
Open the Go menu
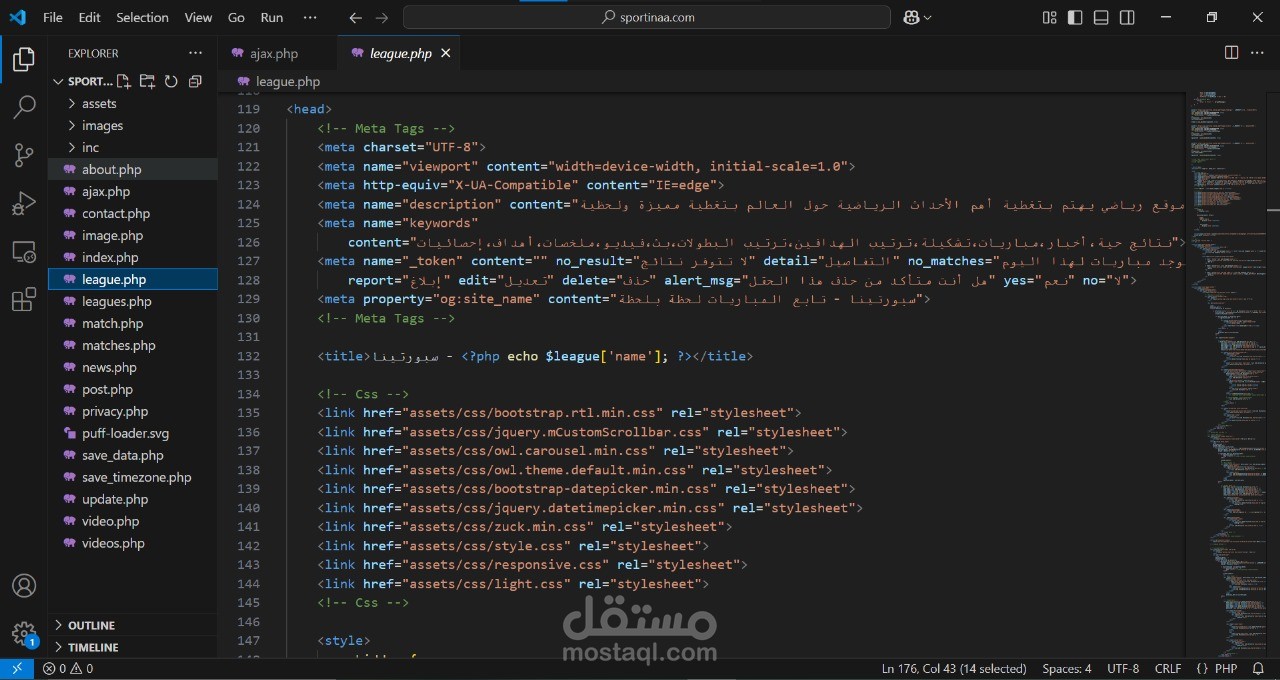pyautogui.click(x=236, y=17)
